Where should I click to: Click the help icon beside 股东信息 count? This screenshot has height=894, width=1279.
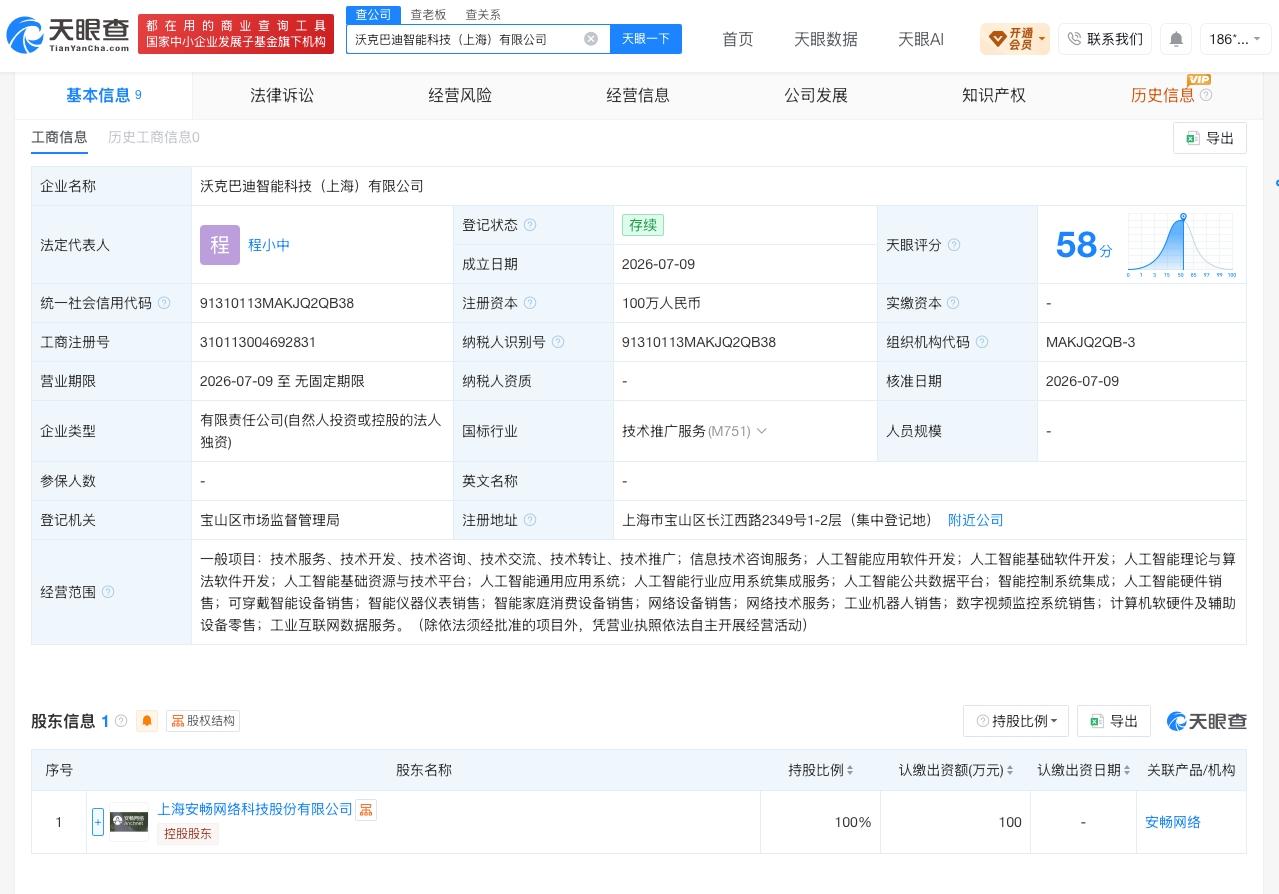pyautogui.click(x=121, y=721)
